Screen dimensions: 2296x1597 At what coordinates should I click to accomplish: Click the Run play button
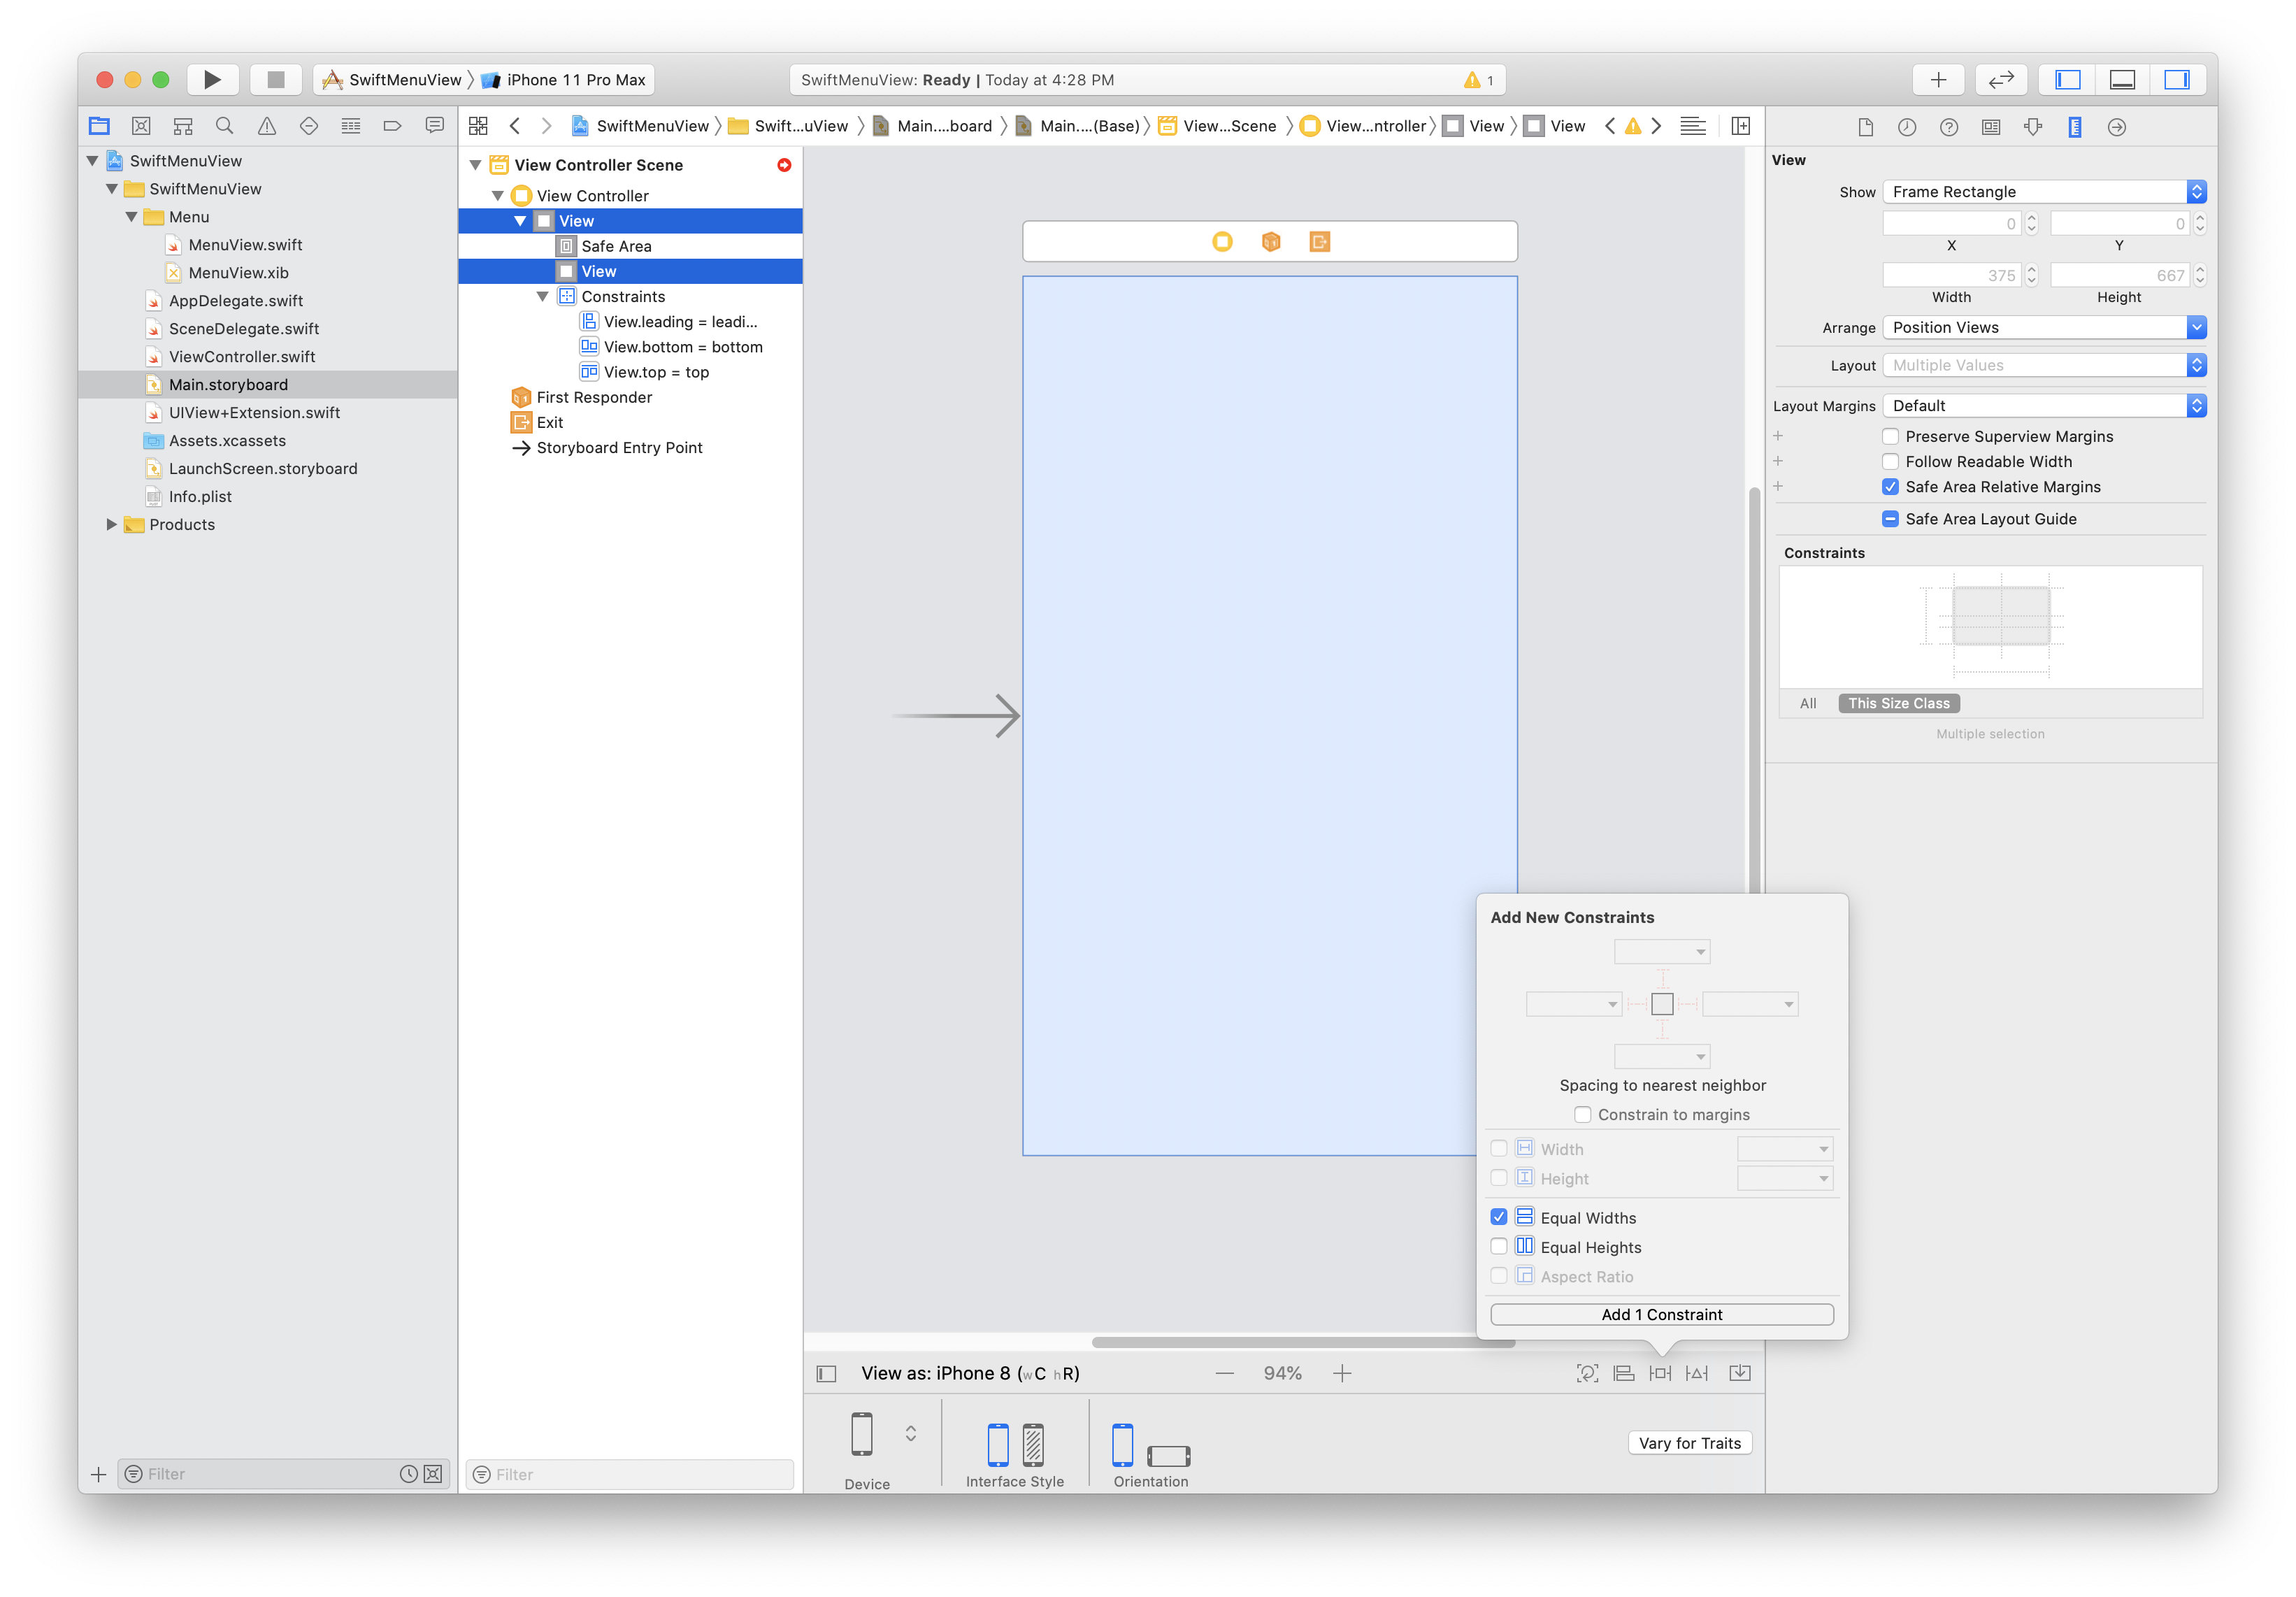click(212, 80)
